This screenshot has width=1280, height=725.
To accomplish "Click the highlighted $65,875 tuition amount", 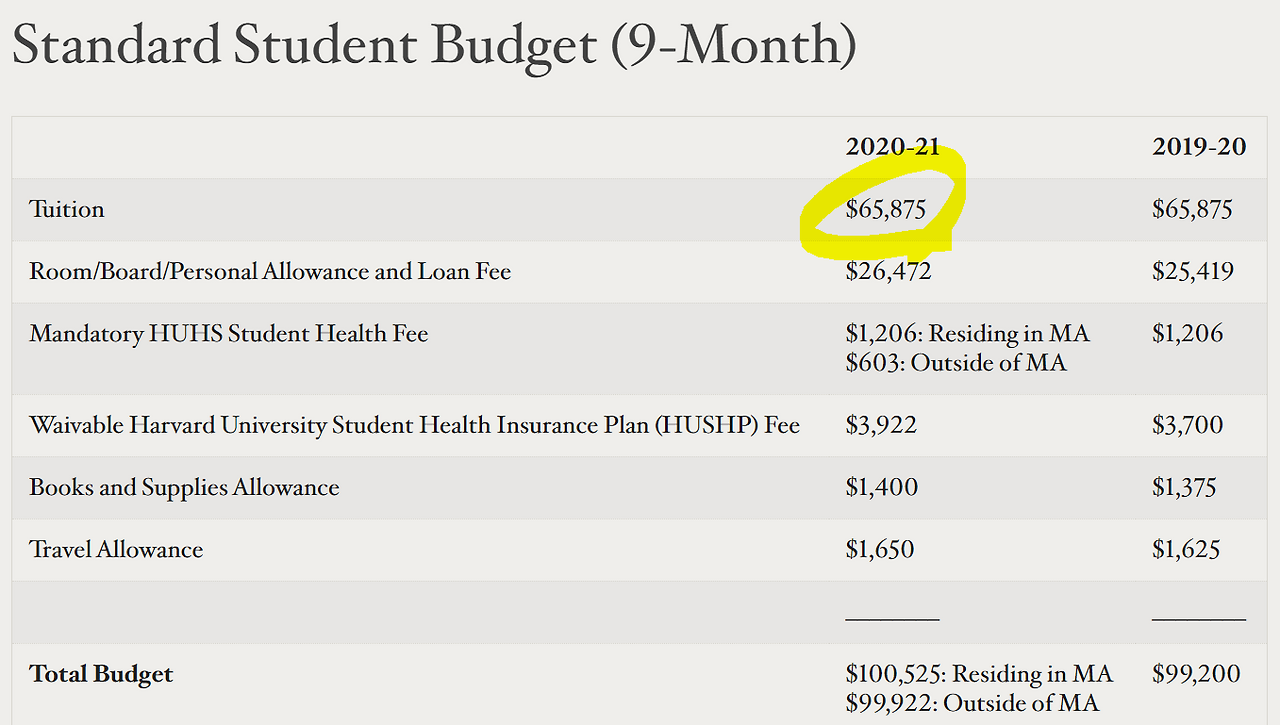I will (885, 210).
